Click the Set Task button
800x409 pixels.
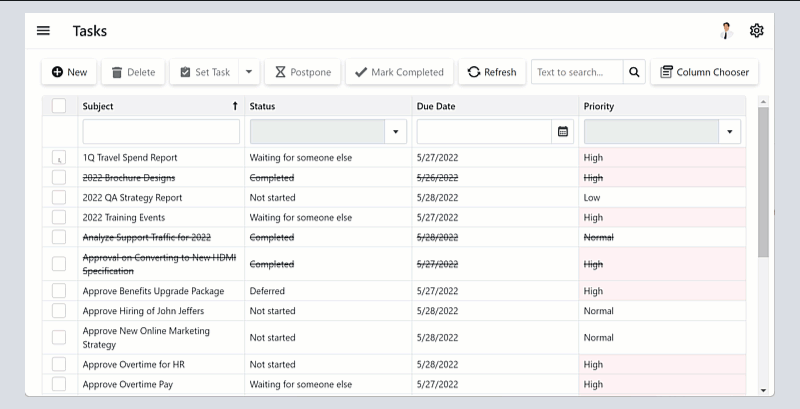[205, 72]
